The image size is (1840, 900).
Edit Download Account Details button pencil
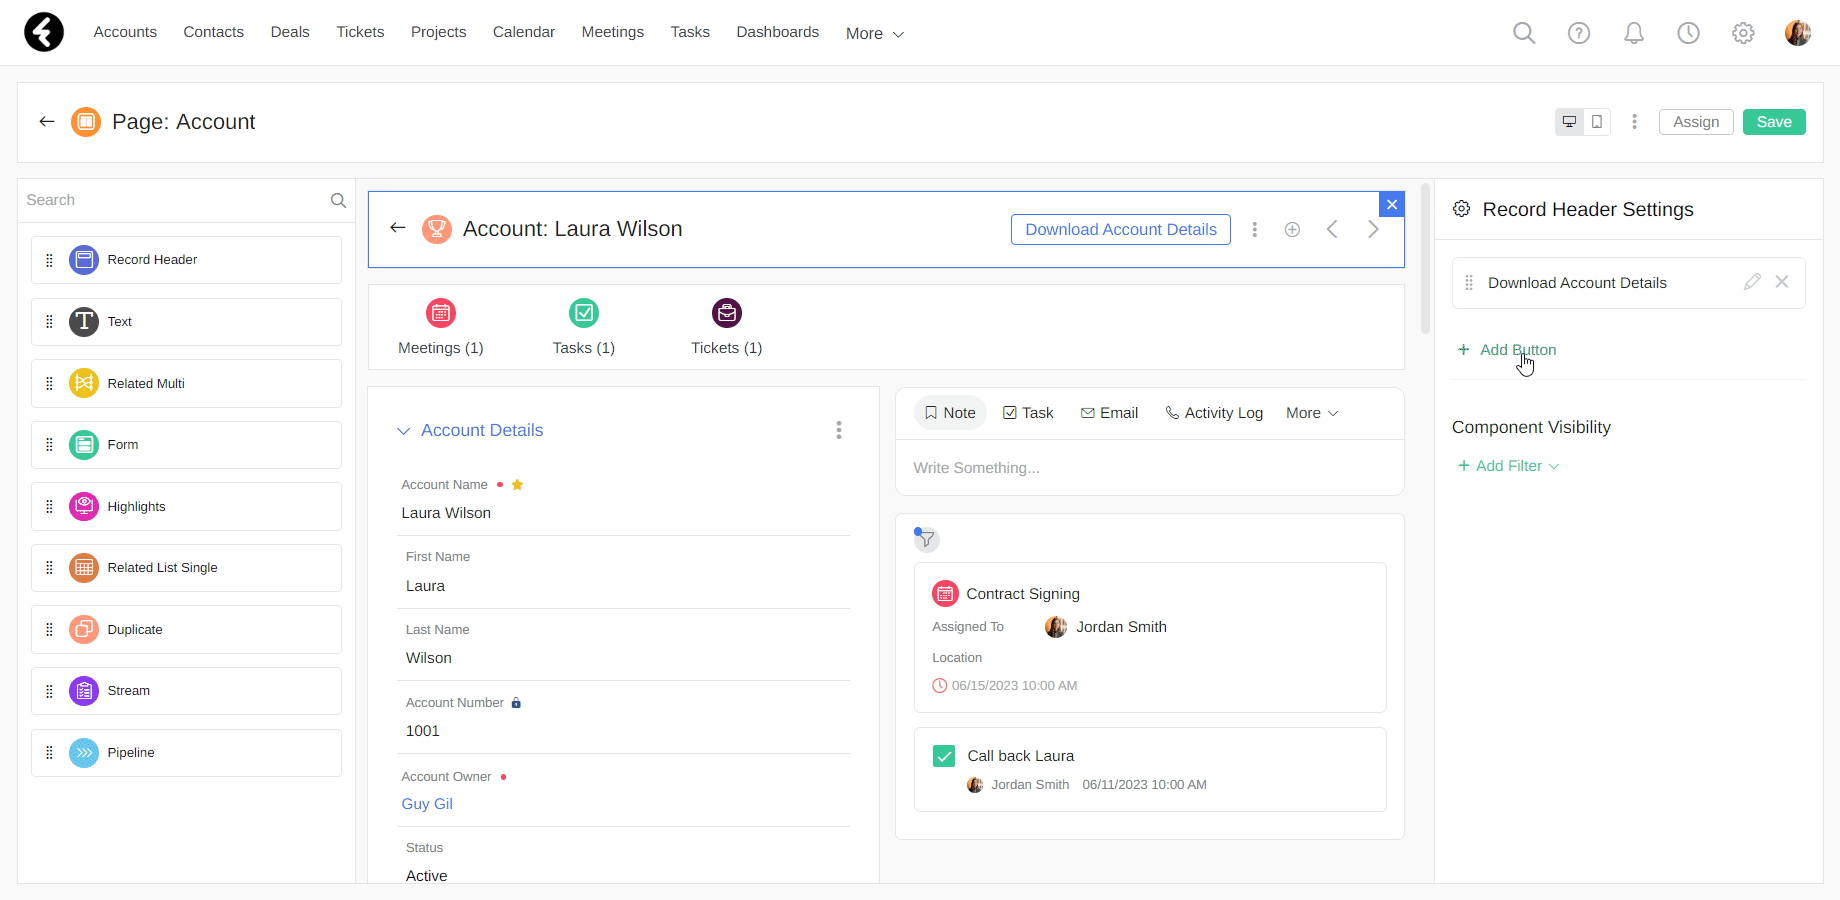coord(1752,282)
